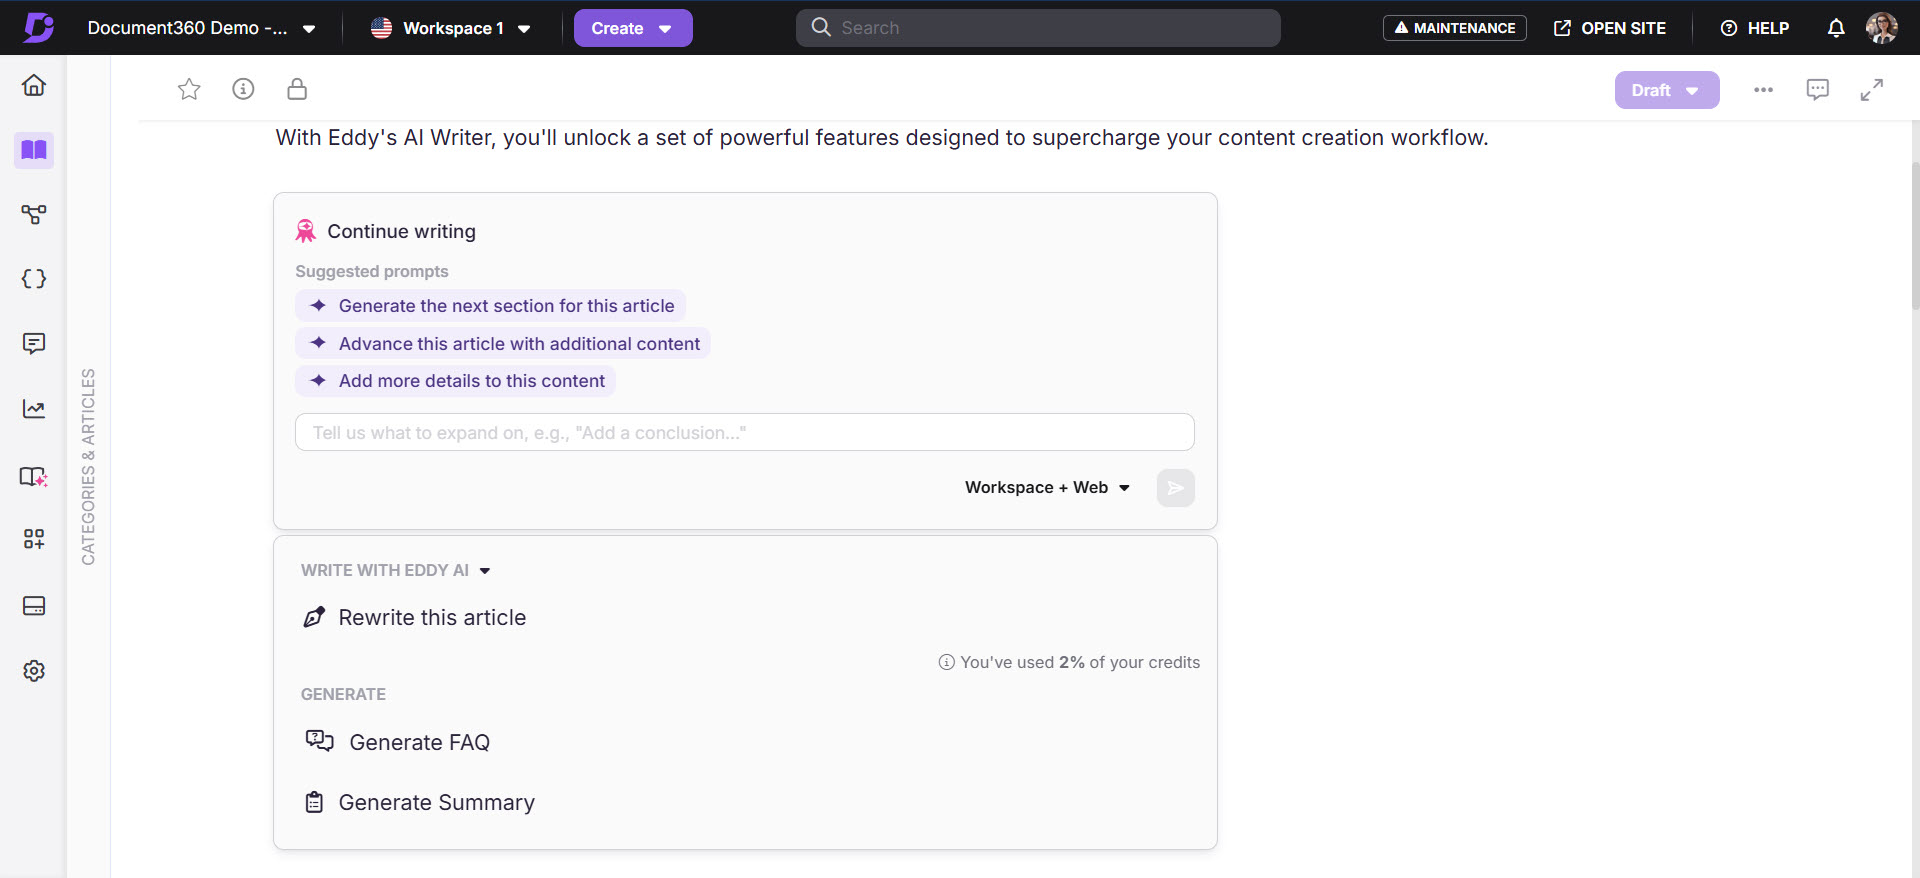Screen dimensions: 1920x878
Task: Open the article info icon
Action: tap(243, 89)
